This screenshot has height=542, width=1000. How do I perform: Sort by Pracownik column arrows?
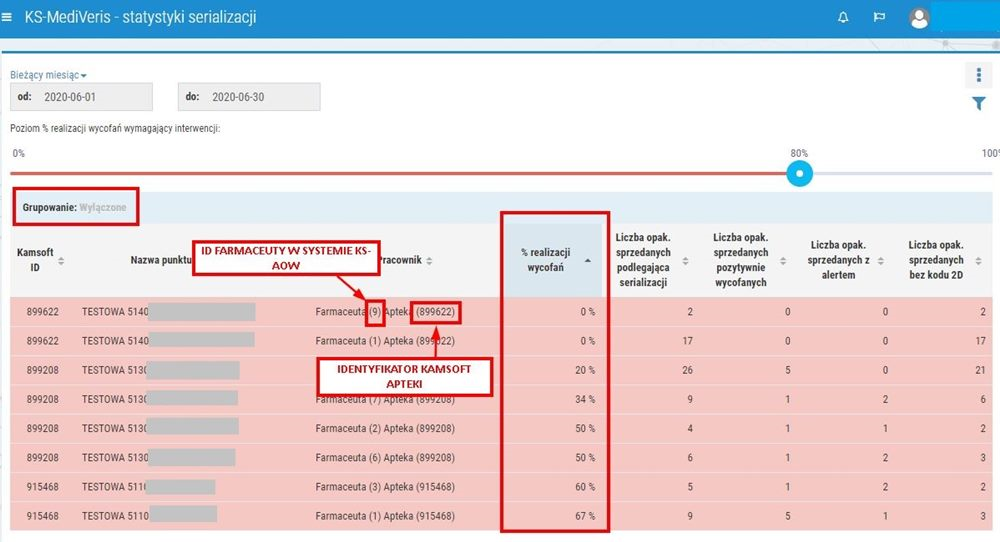click(429, 261)
